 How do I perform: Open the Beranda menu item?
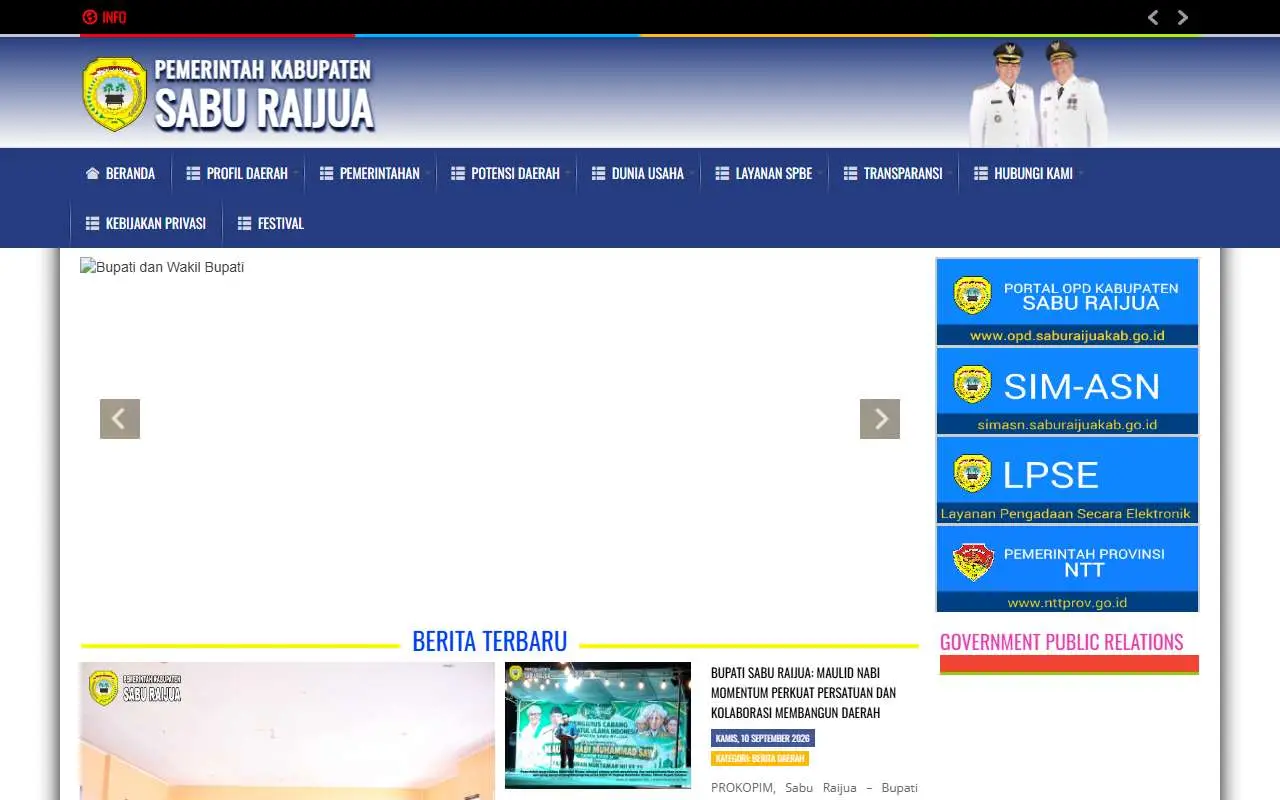[x=121, y=173]
